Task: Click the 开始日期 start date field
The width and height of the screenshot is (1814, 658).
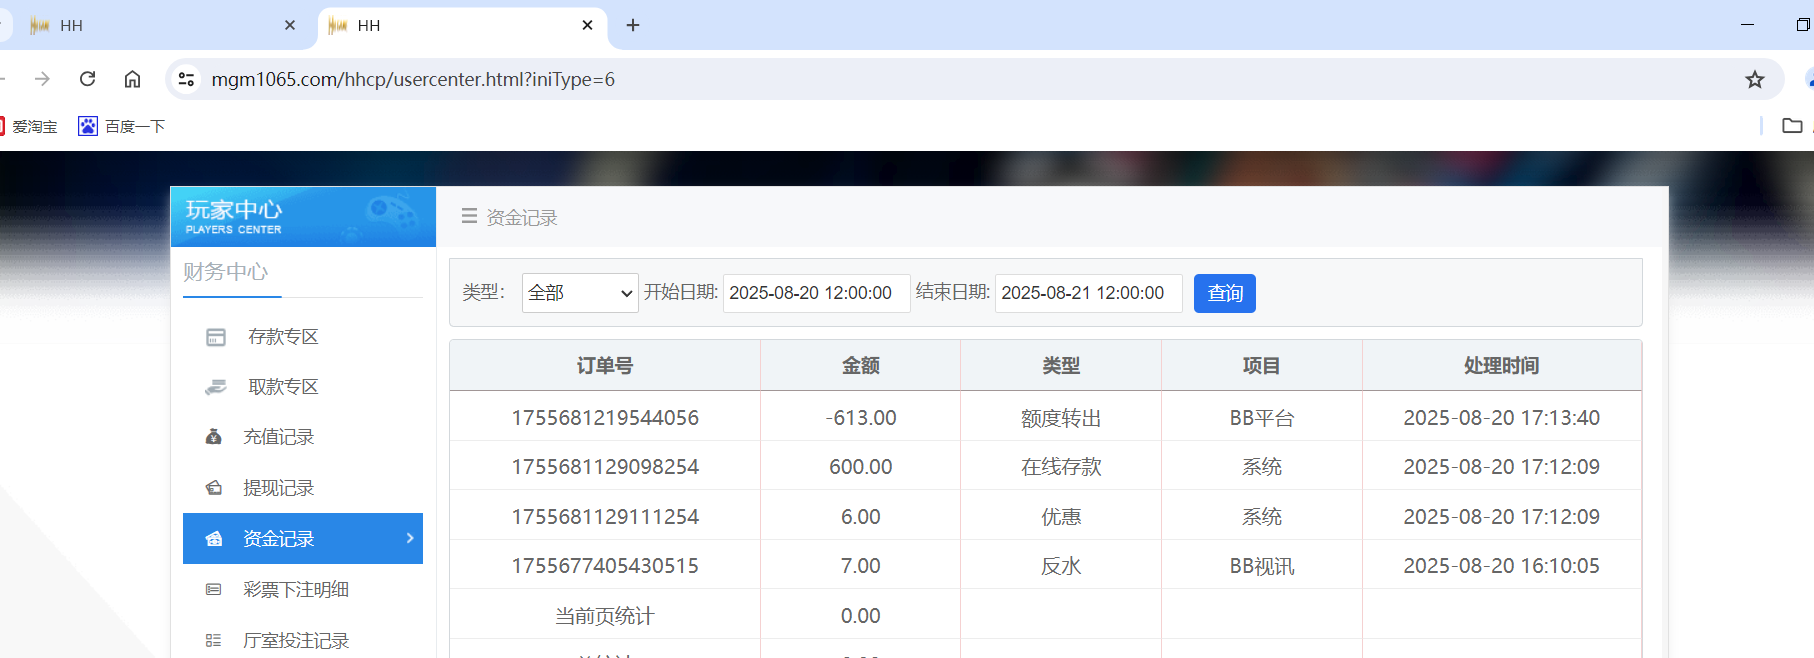Action: [x=815, y=293]
